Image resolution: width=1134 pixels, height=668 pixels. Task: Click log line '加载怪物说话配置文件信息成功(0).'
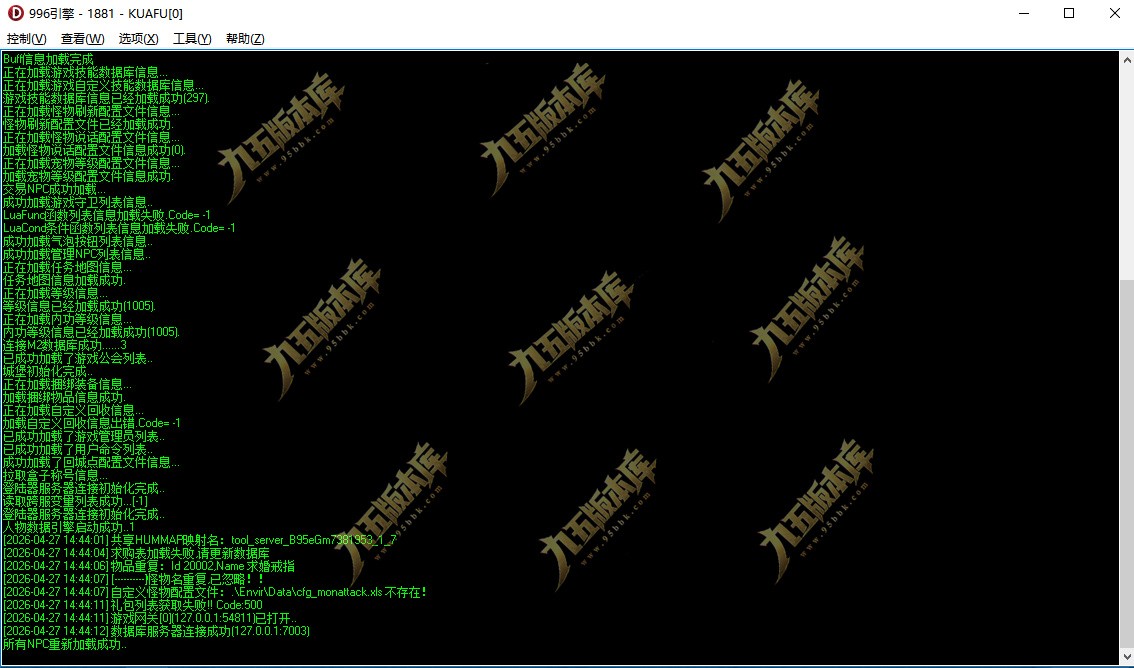click(94, 150)
